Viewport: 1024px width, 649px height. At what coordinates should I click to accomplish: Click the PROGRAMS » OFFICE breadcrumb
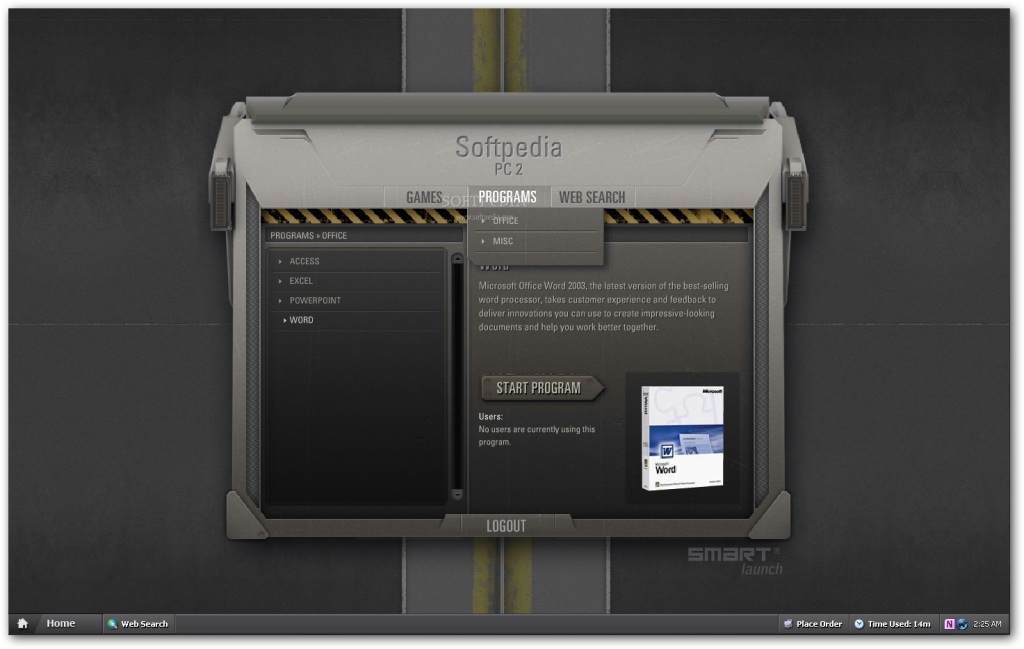coord(308,236)
